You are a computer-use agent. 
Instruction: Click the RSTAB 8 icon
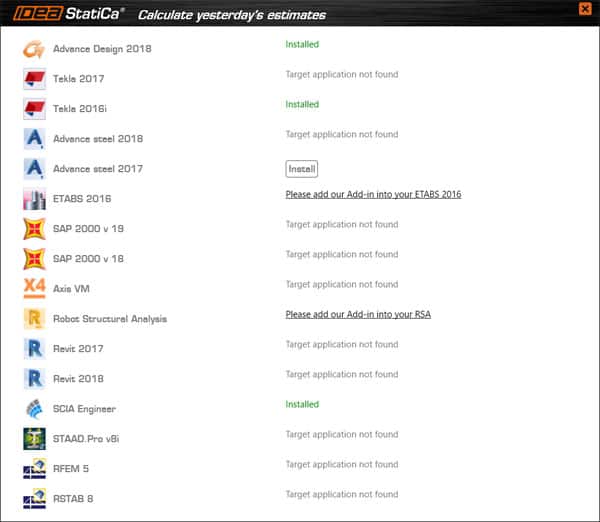(x=34, y=499)
